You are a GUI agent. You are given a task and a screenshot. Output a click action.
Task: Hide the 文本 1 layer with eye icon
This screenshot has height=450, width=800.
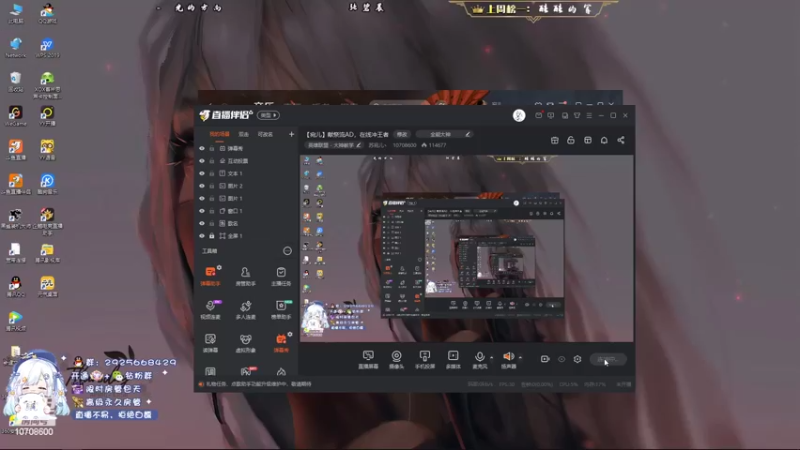202,173
